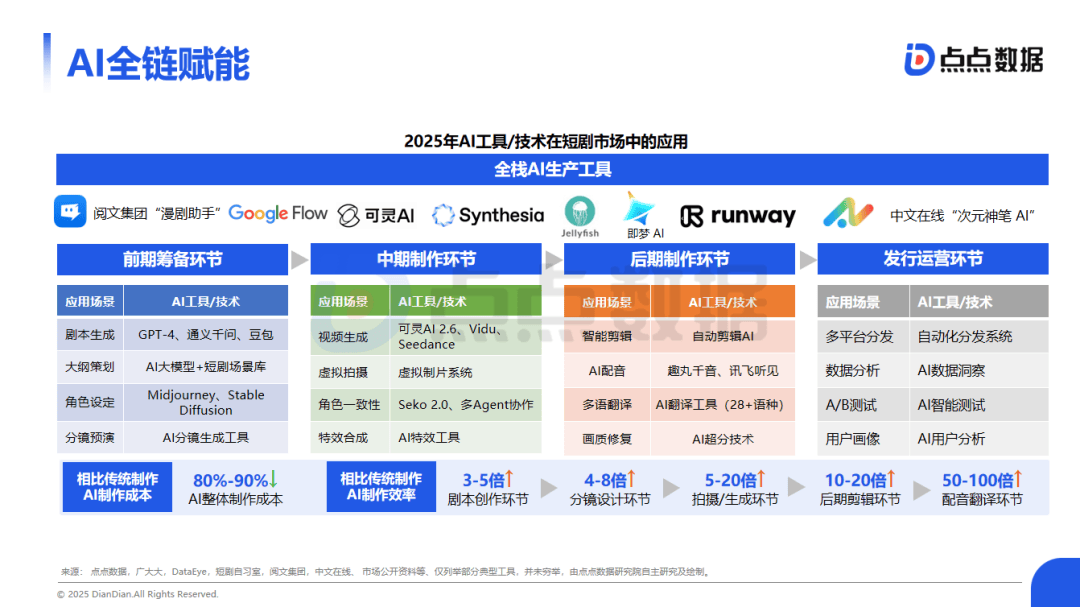Click the blue 阅文集团 chat robot icon
The image size is (1080, 607).
[x=70, y=213]
